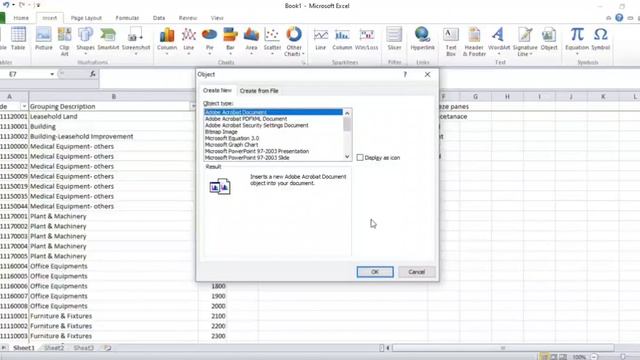The height and width of the screenshot is (360, 640).
Task: Click the insert function fx button
Action: point(93,74)
